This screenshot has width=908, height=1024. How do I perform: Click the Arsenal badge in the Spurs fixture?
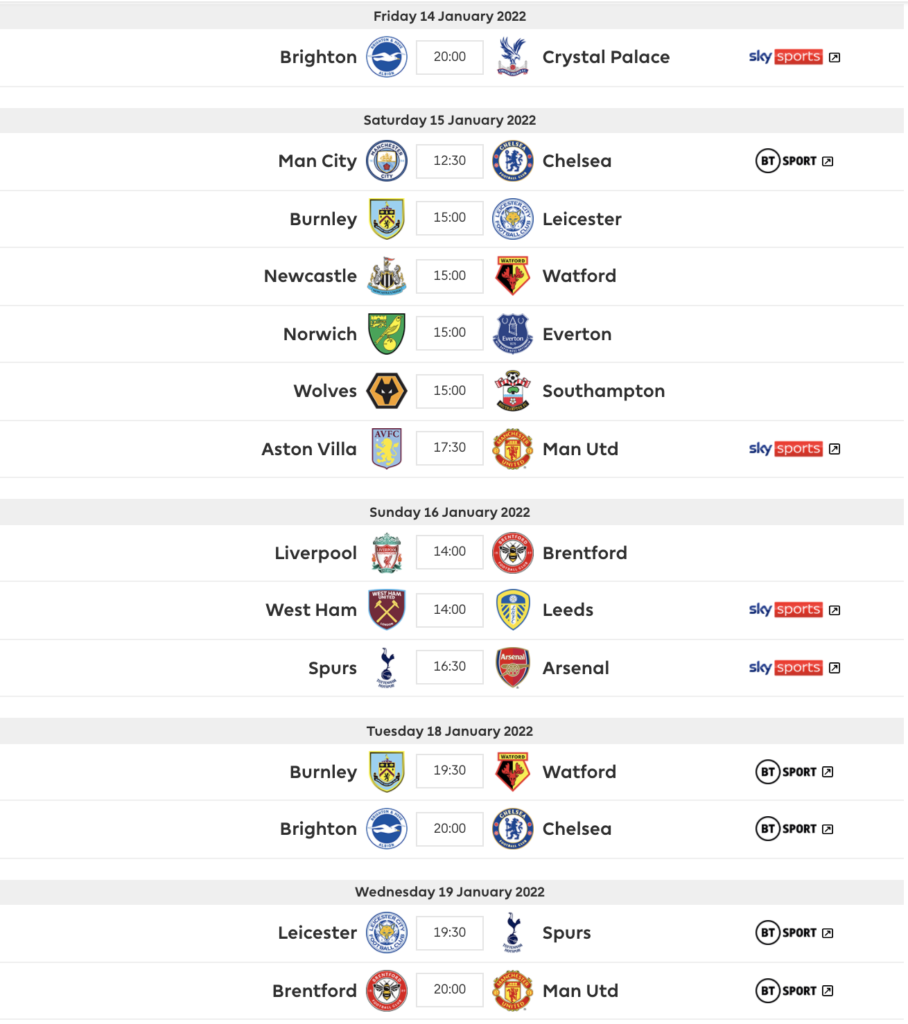(512, 667)
